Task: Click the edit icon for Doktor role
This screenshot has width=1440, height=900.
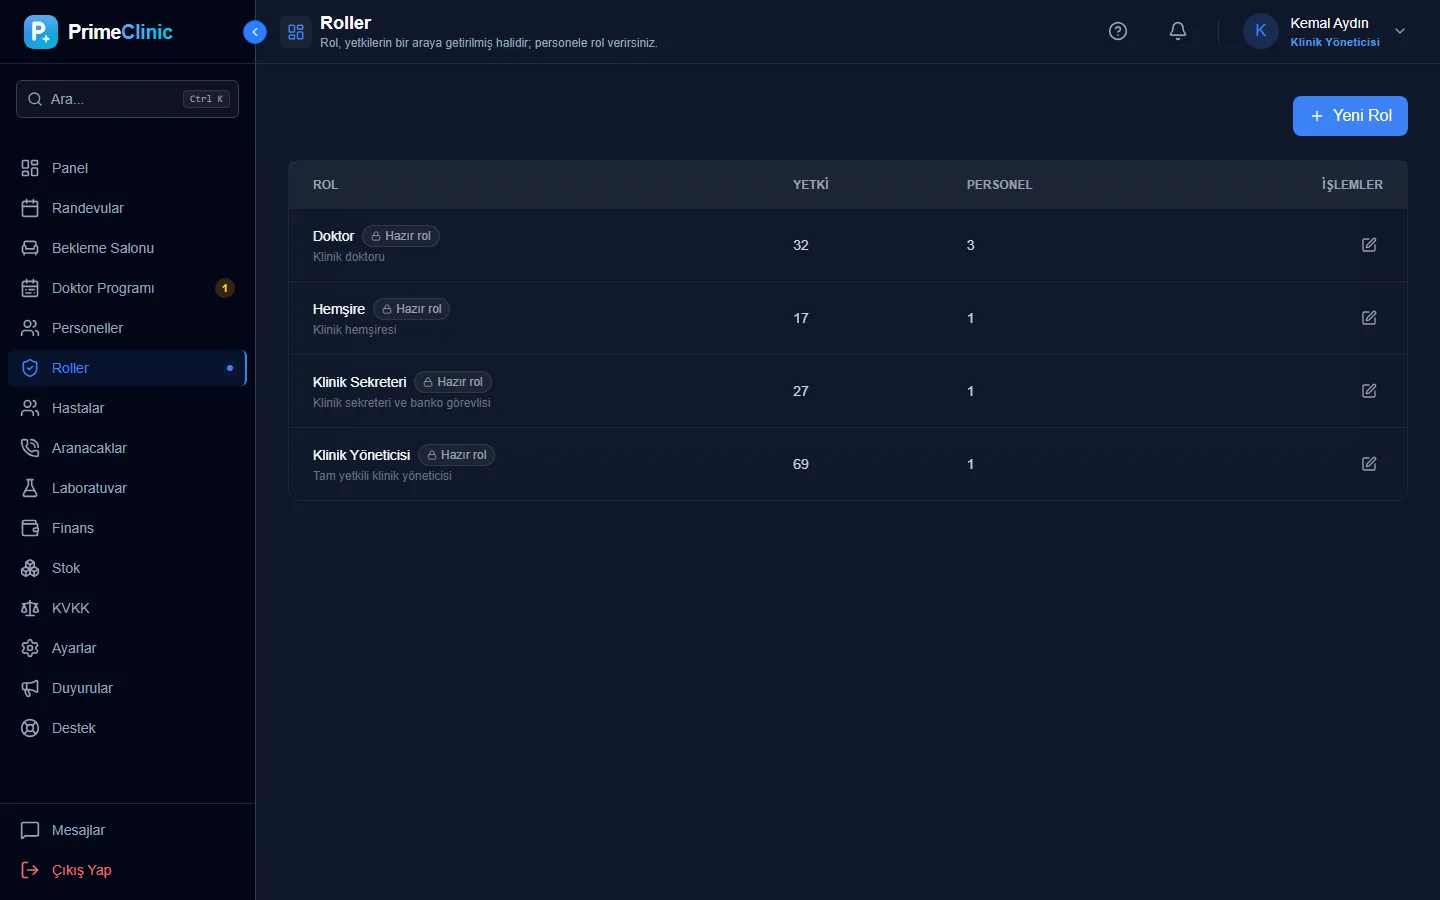Action: click(x=1369, y=245)
